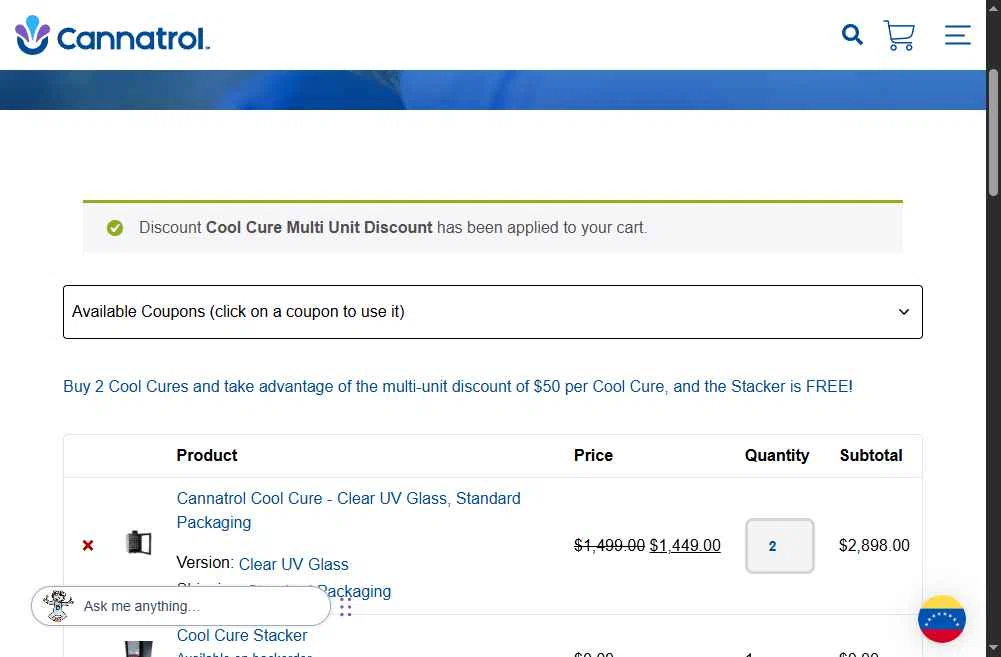Click the Venezuela flag language button
This screenshot has height=657, width=1001.
click(x=942, y=619)
